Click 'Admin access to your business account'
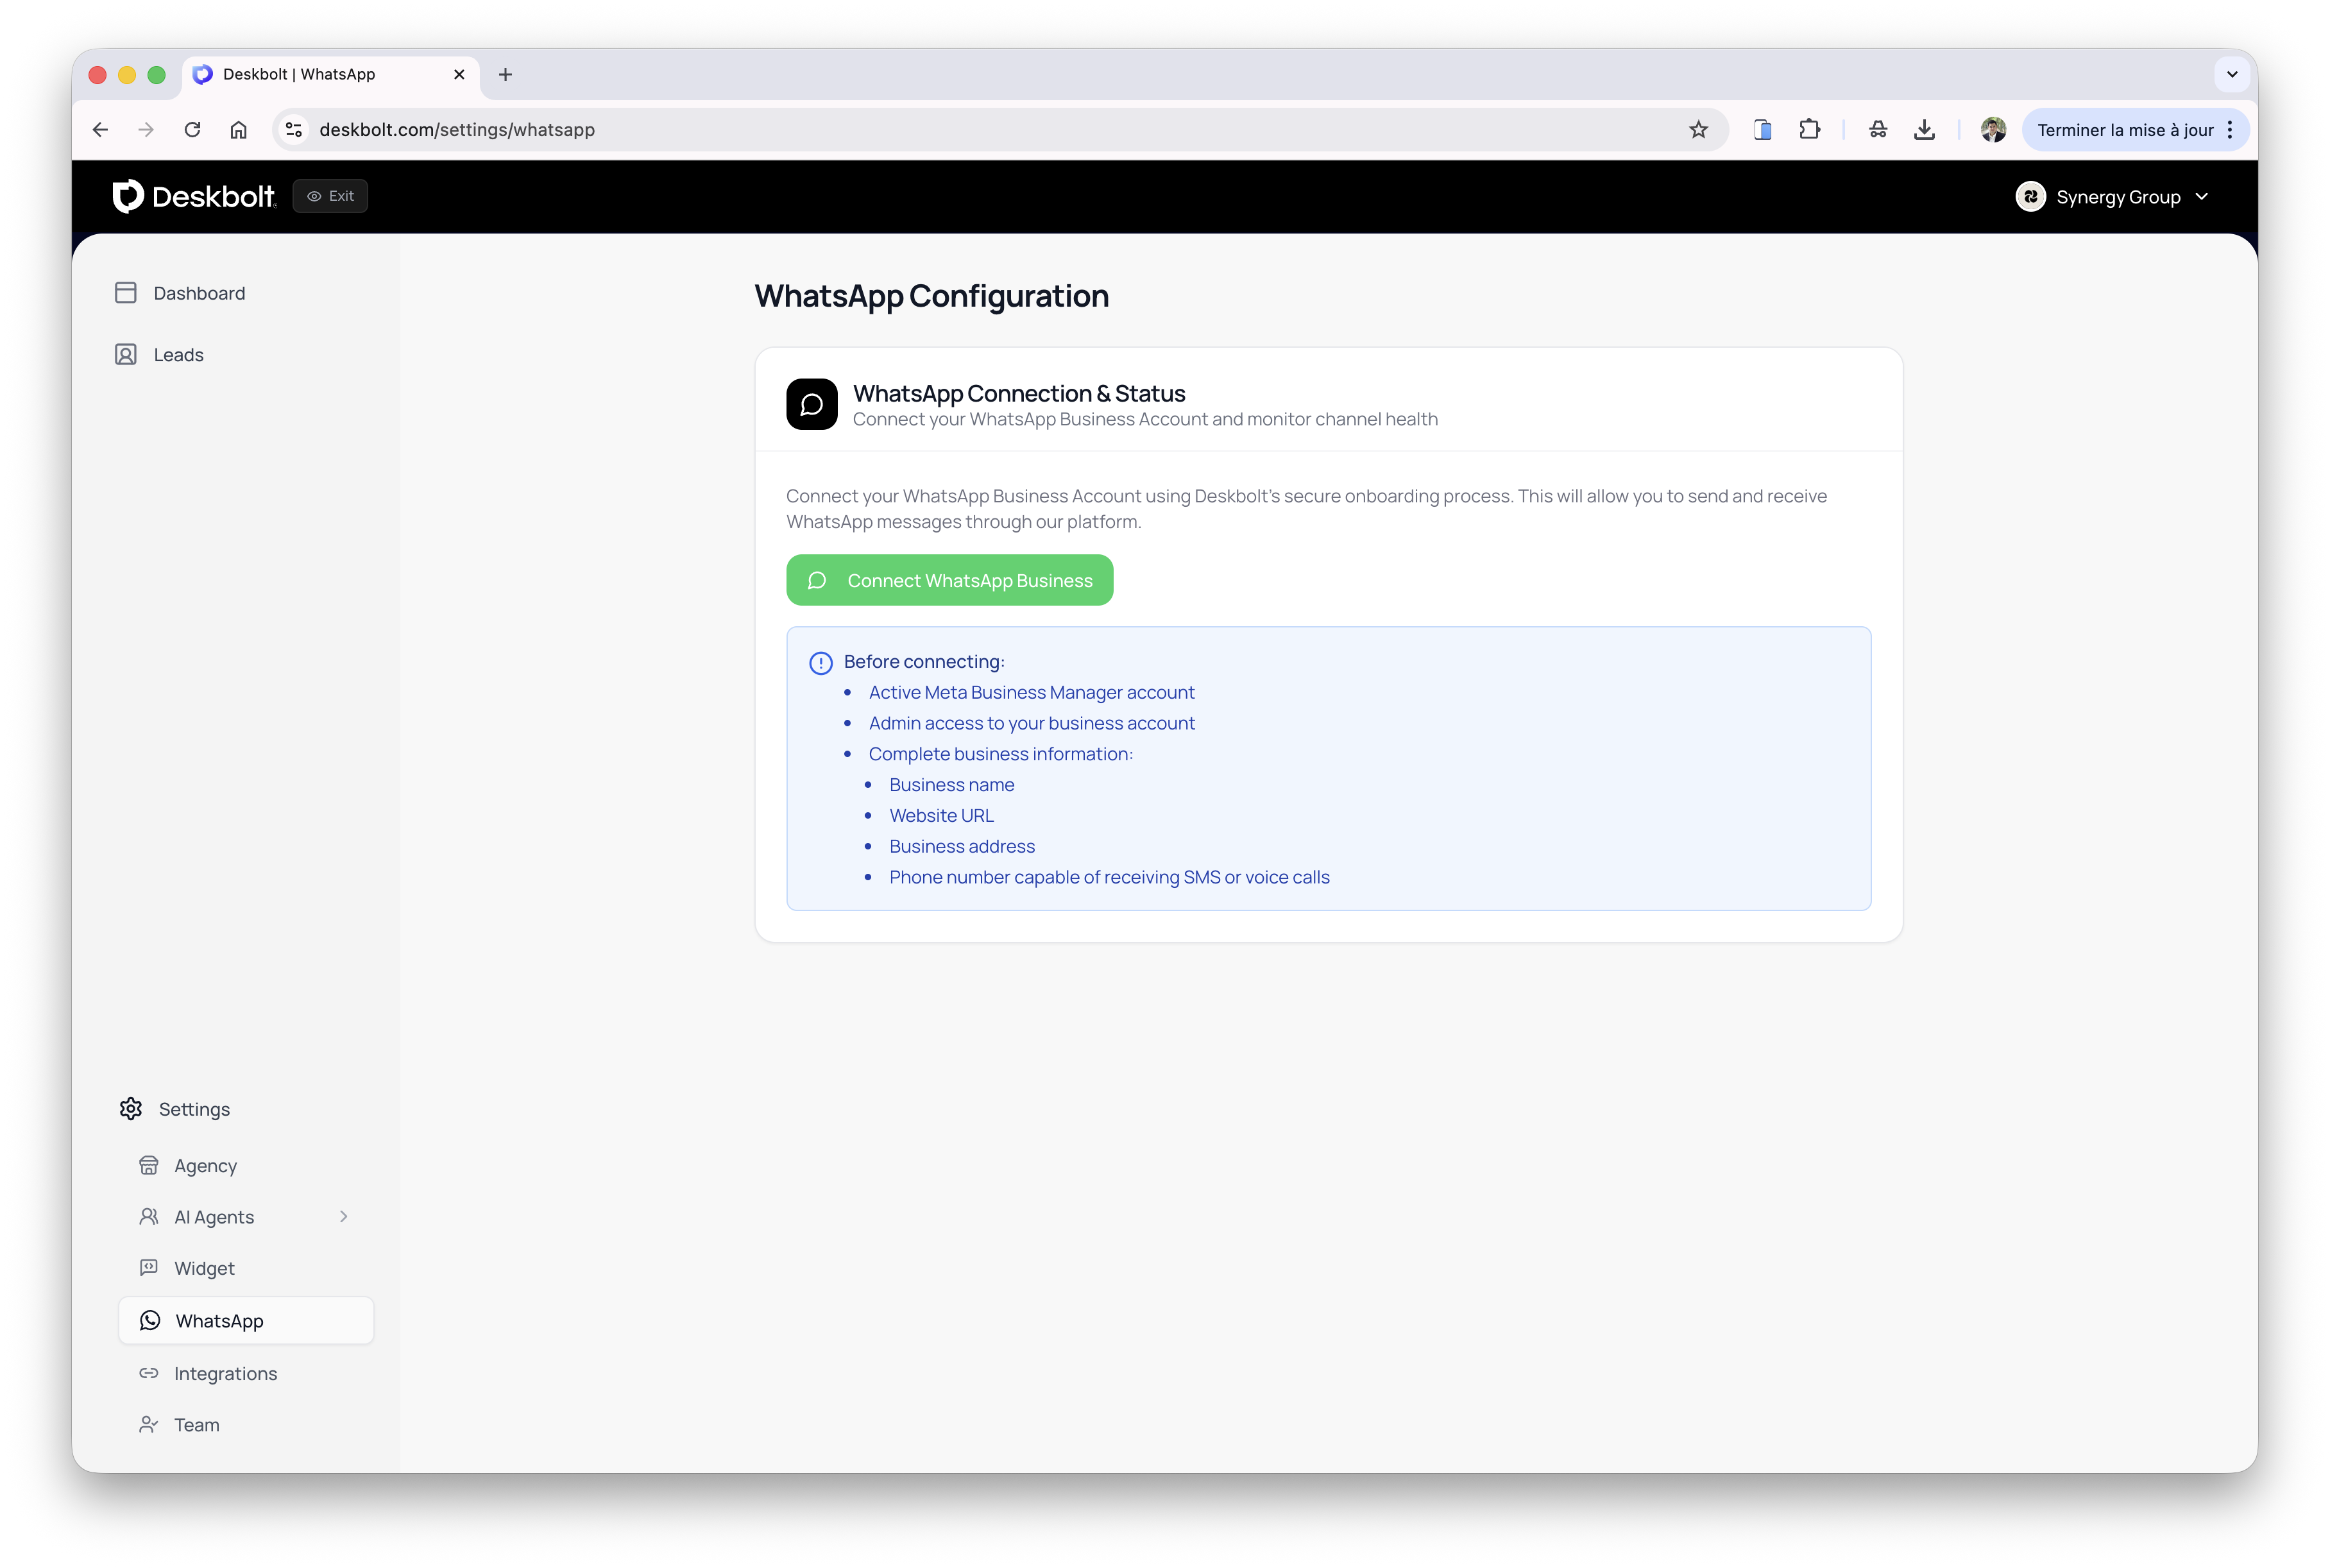 point(1031,723)
